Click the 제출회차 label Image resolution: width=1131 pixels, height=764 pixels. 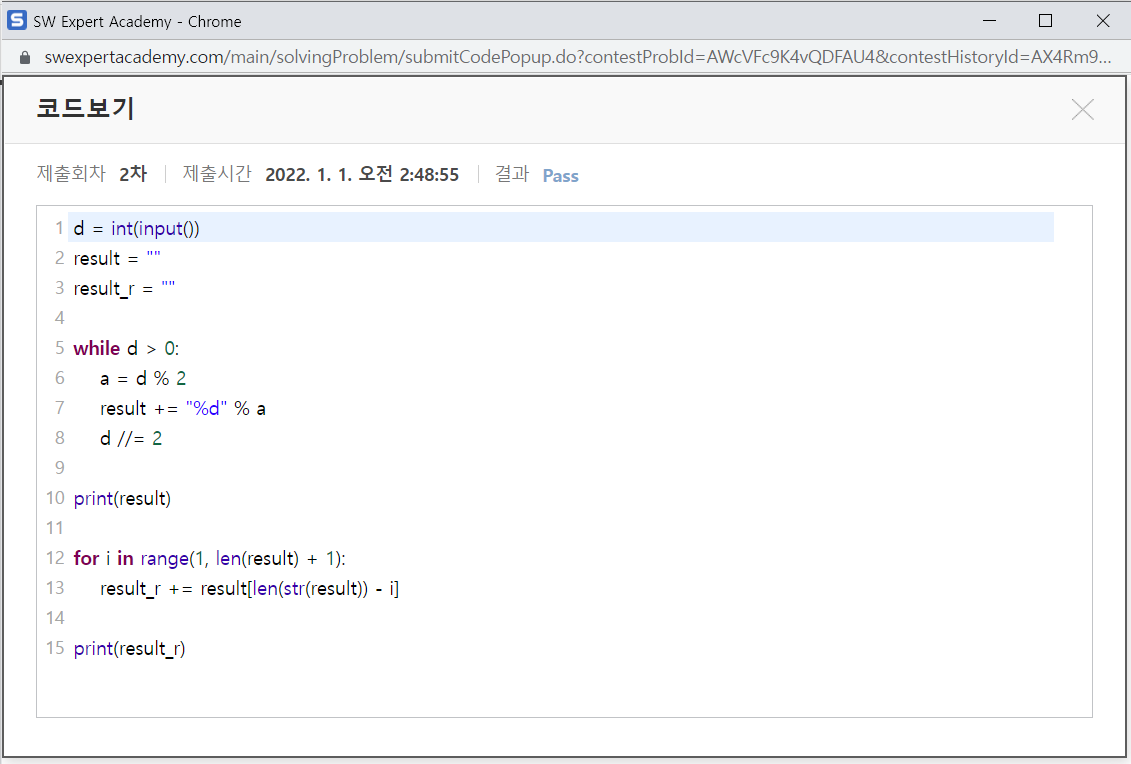[x=71, y=174]
